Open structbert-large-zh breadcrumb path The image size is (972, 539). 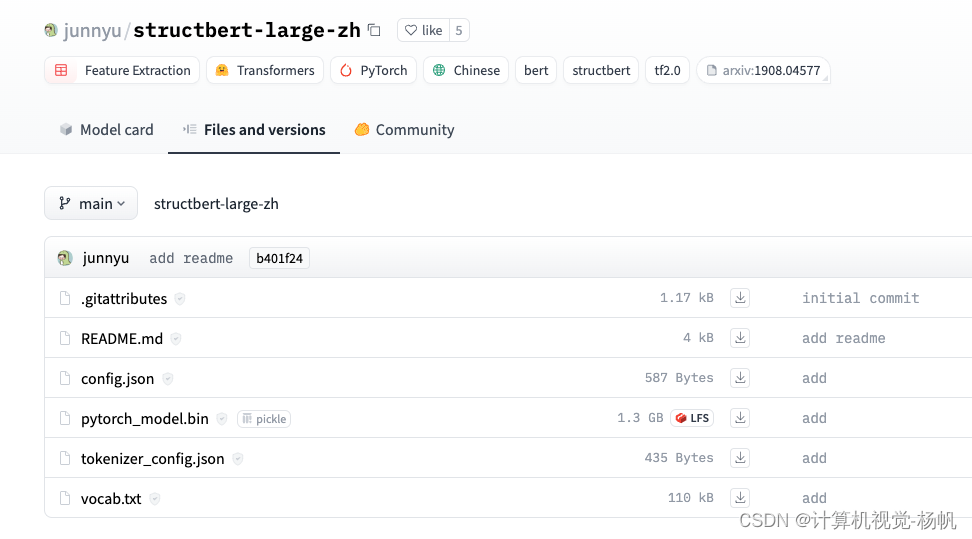[x=216, y=203]
